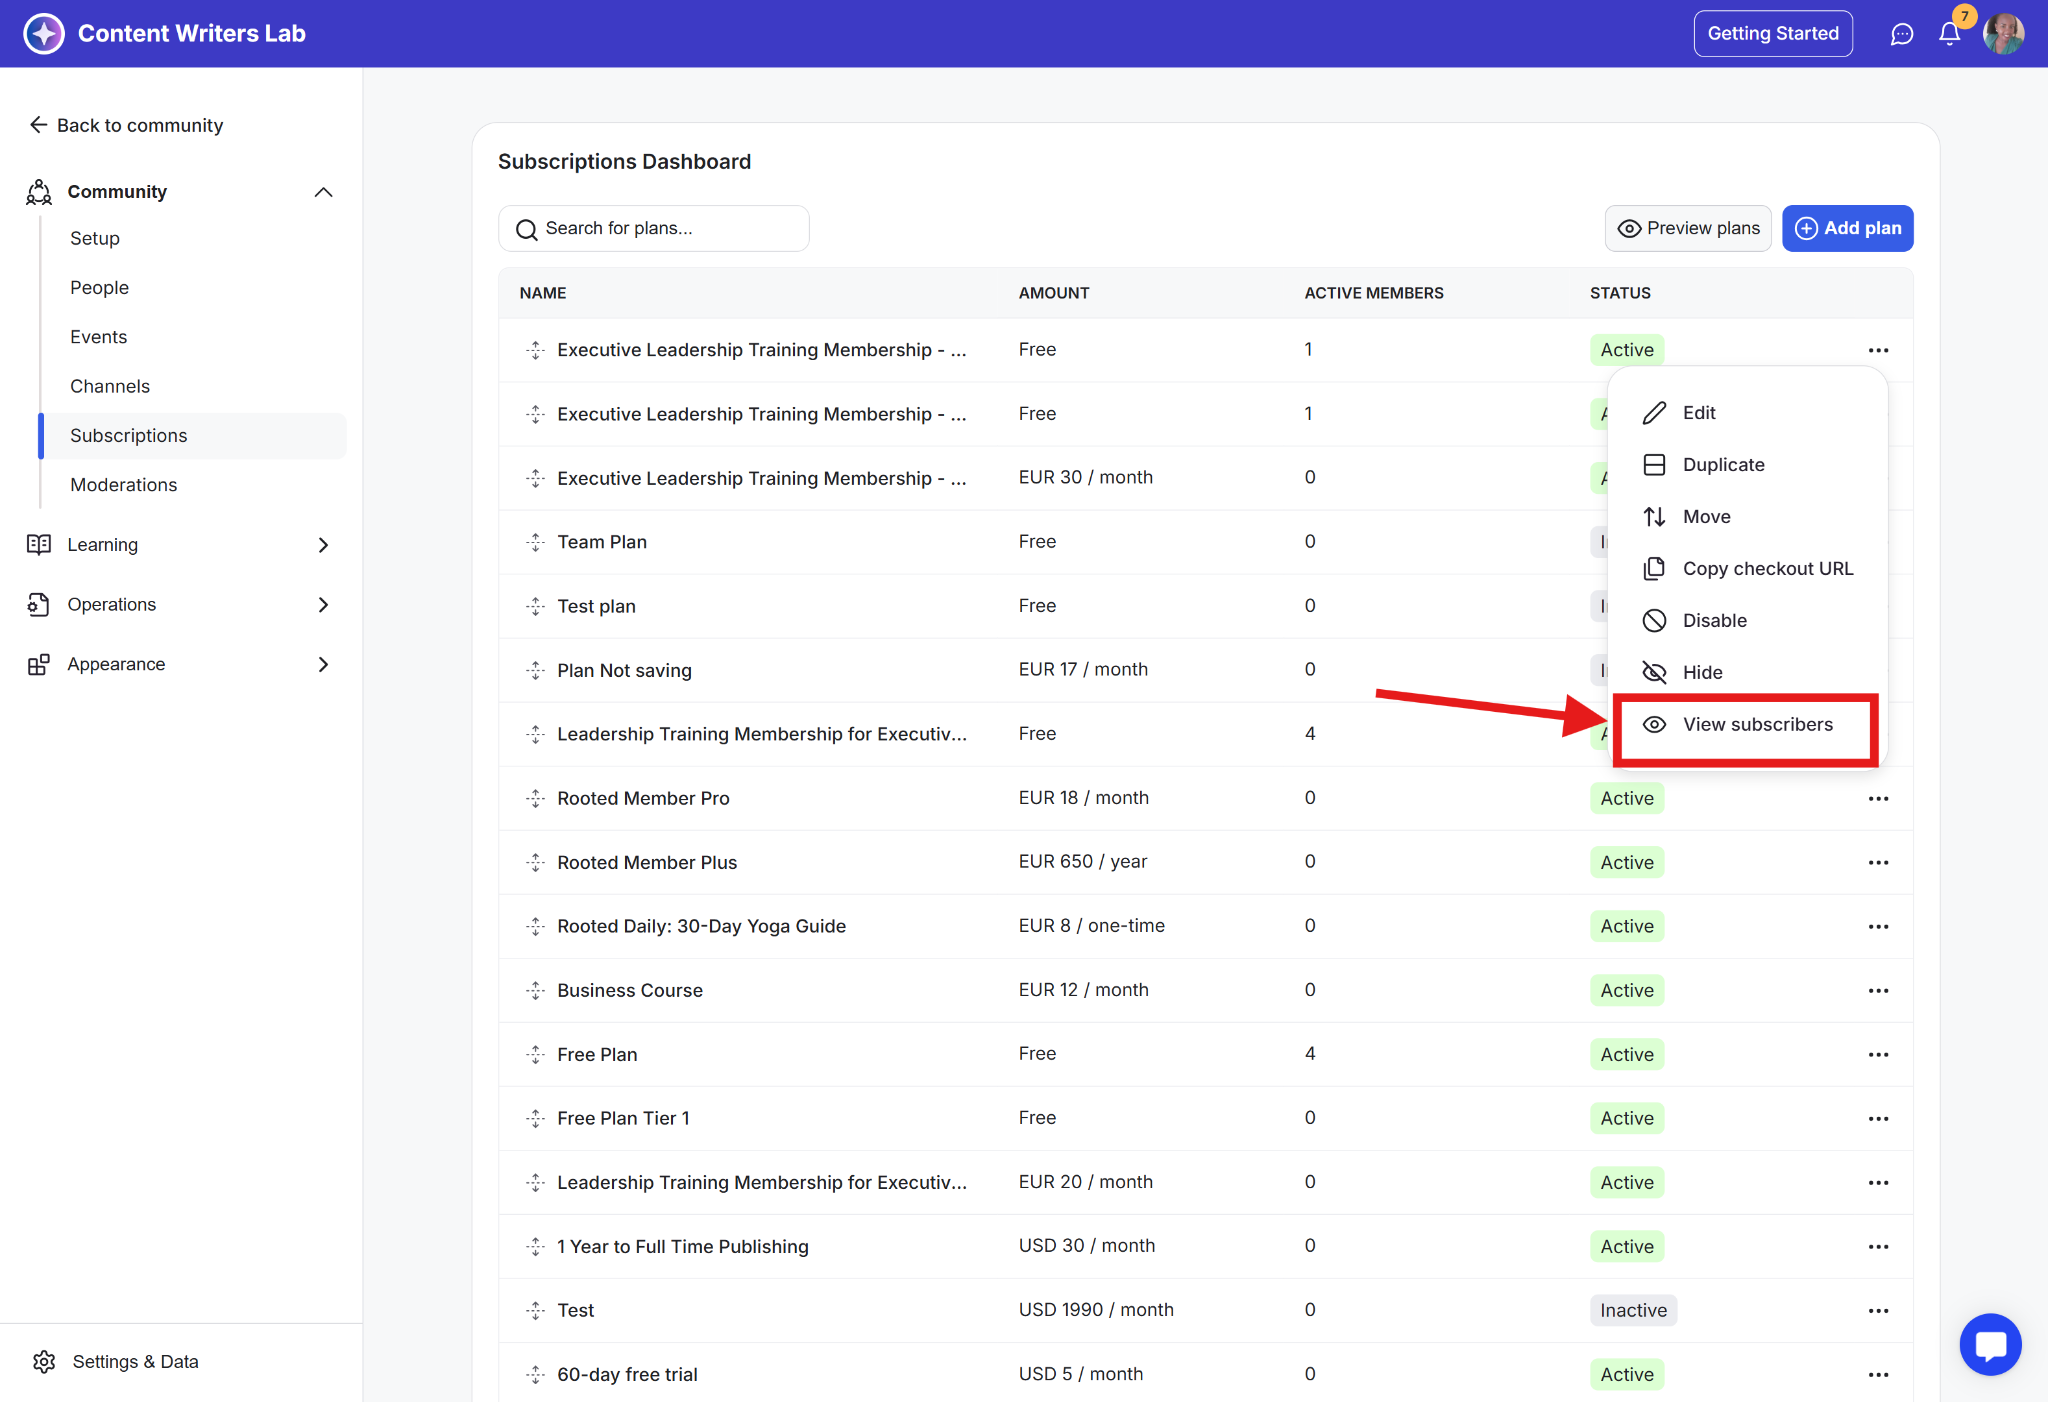Image resolution: width=2048 pixels, height=1402 pixels.
Task: Open the notifications bell
Action: [x=1949, y=34]
